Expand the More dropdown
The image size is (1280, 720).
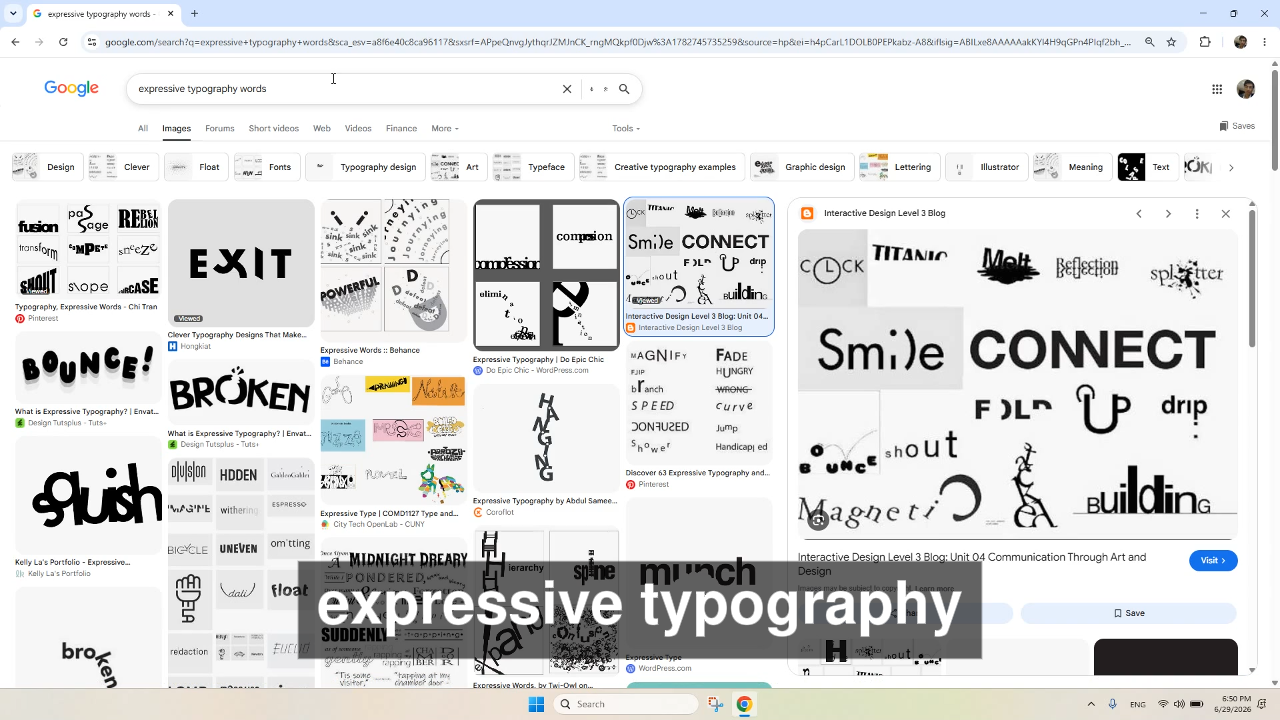click(x=445, y=128)
